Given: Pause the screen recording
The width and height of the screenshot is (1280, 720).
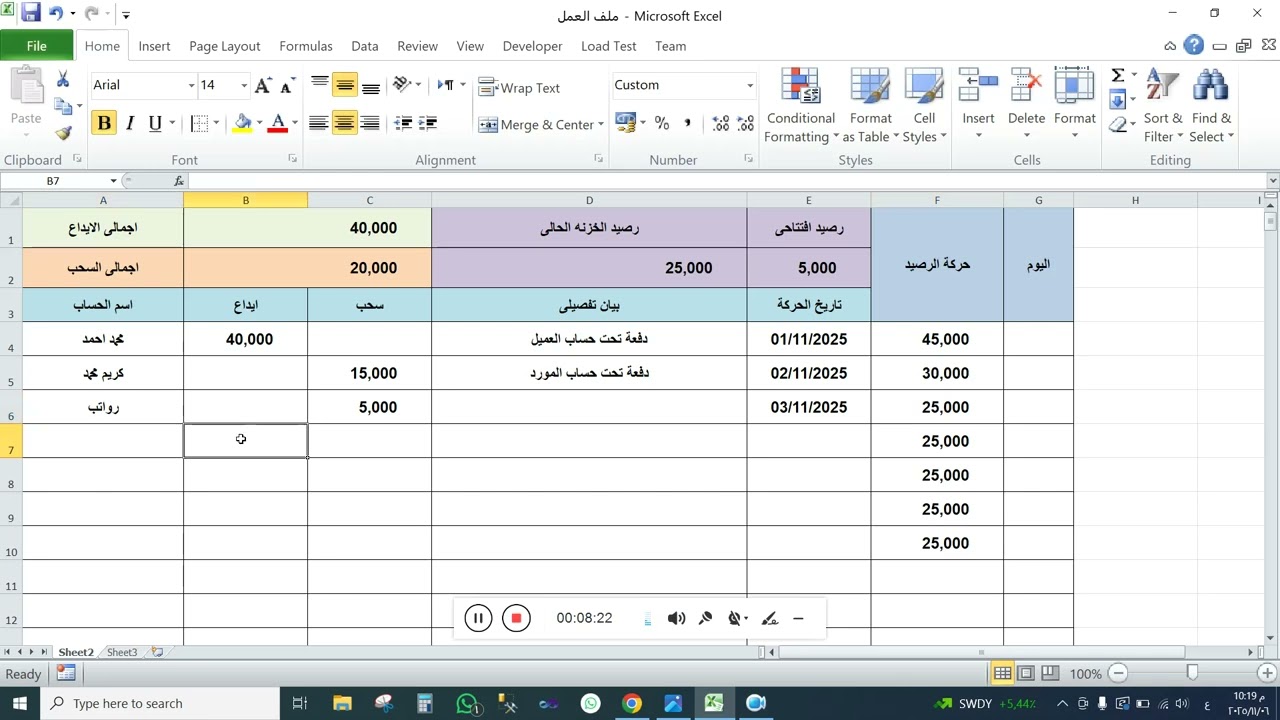Looking at the screenshot, I should 478,618.
